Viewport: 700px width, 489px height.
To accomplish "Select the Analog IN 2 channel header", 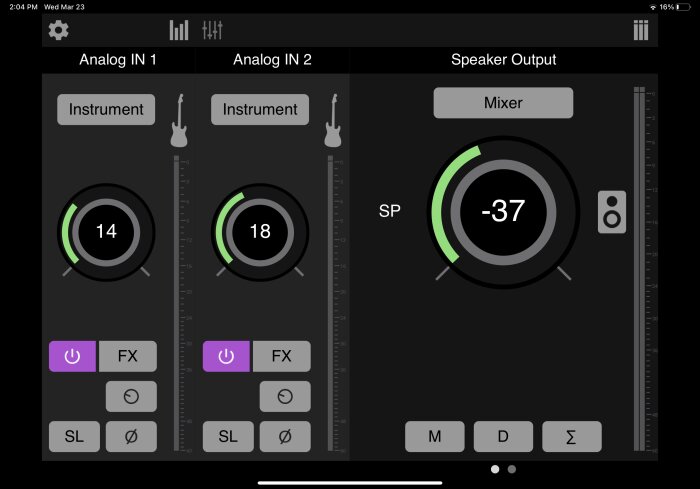I will (x=272, y=60).
